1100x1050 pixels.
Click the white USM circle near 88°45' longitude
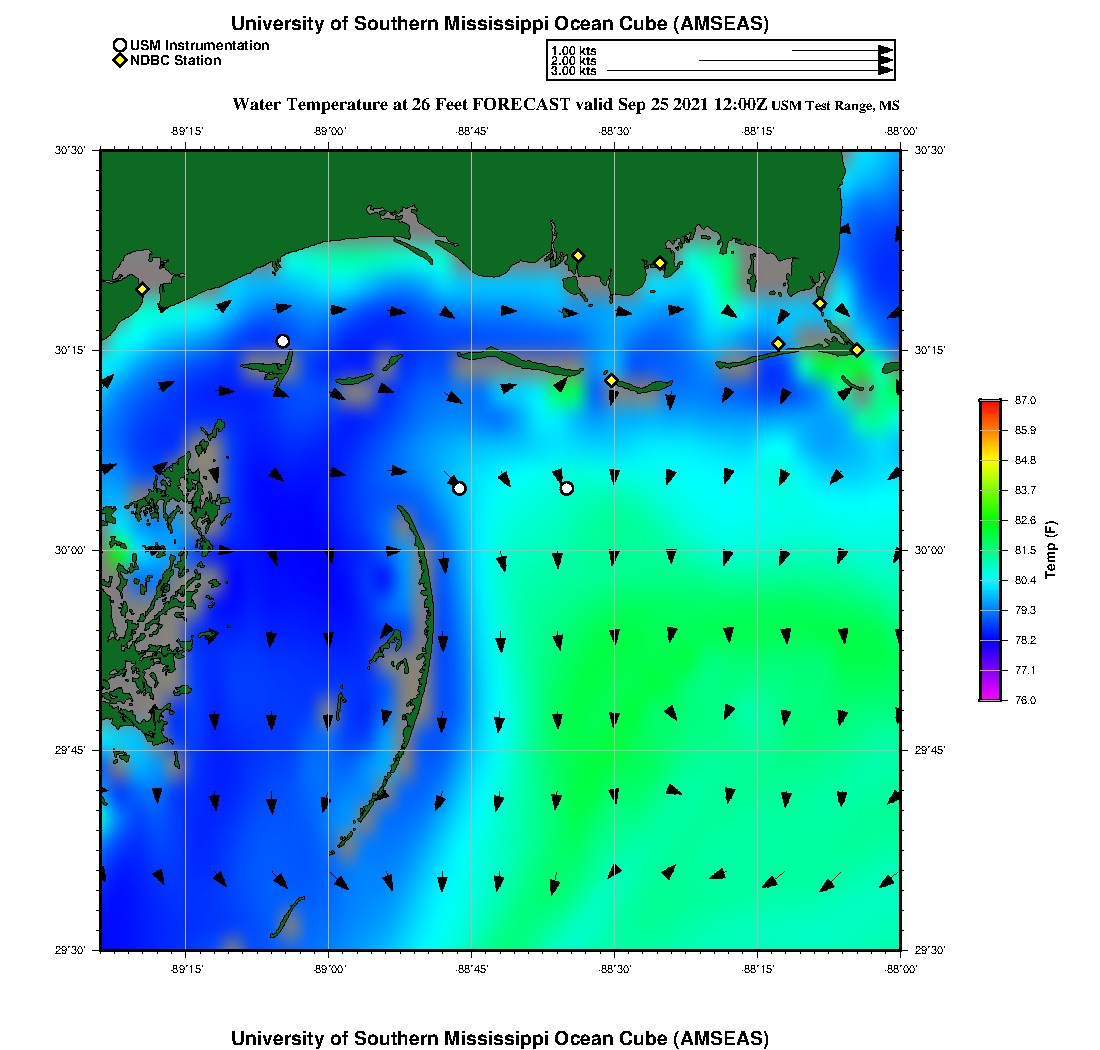point(459,488)
